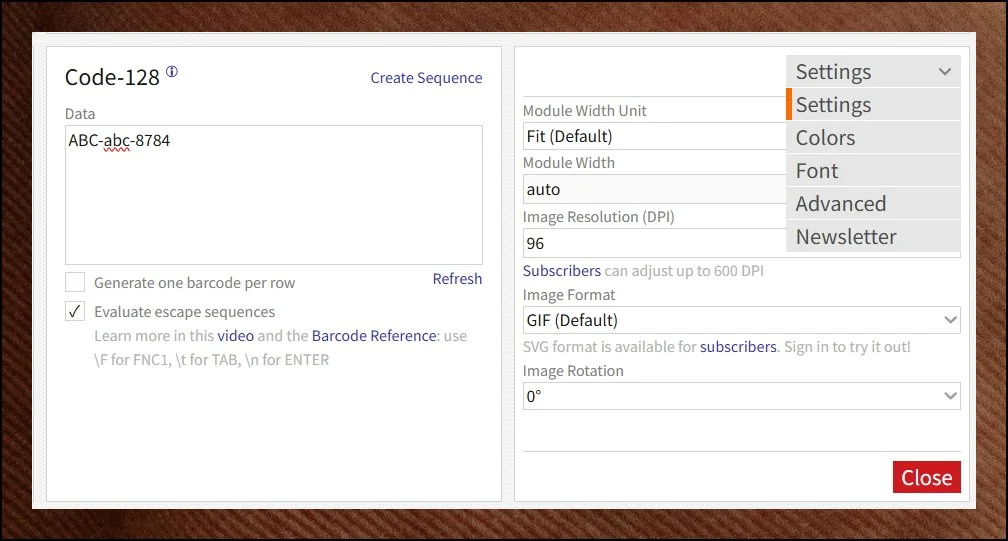
Task: Click the Module Width auto field
Action: coord(654,189)
